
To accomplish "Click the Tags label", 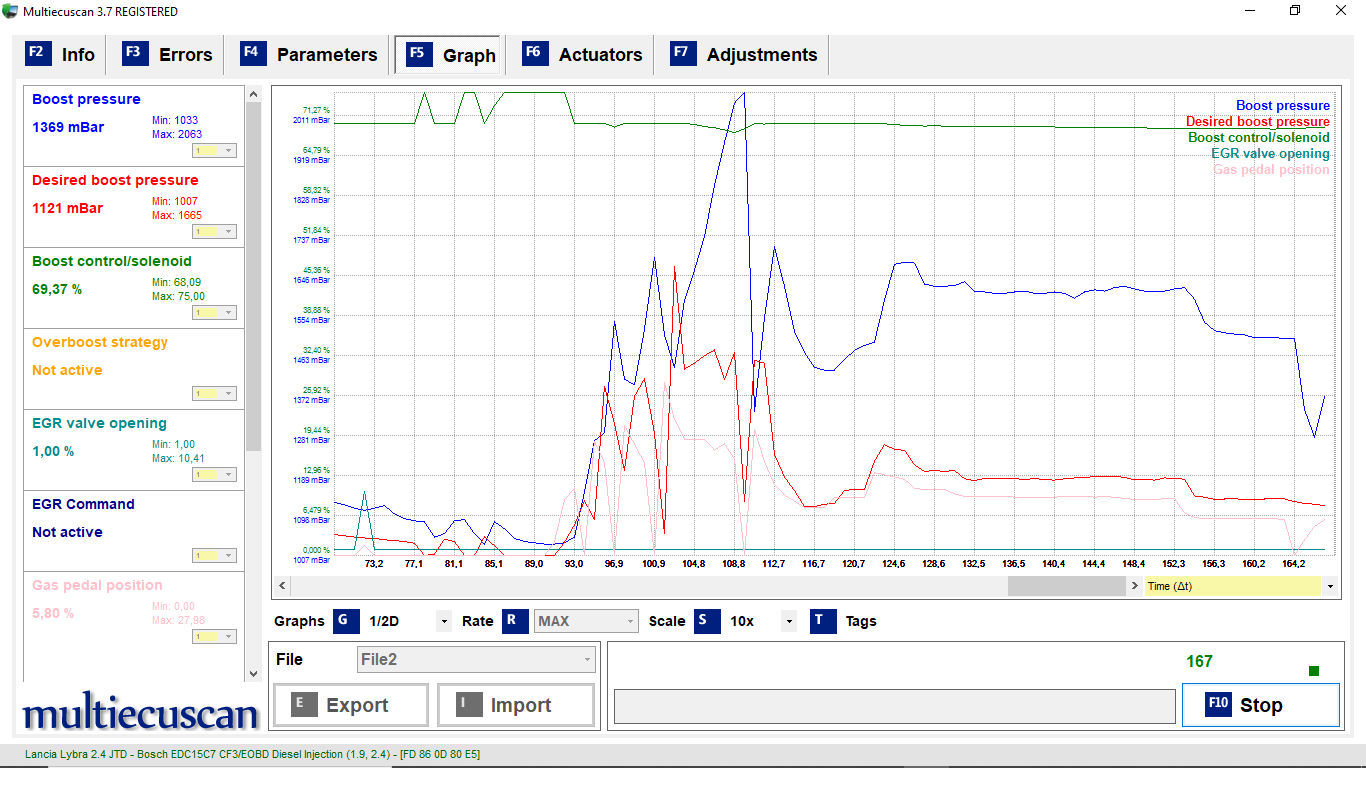I will tap(861, 621).
